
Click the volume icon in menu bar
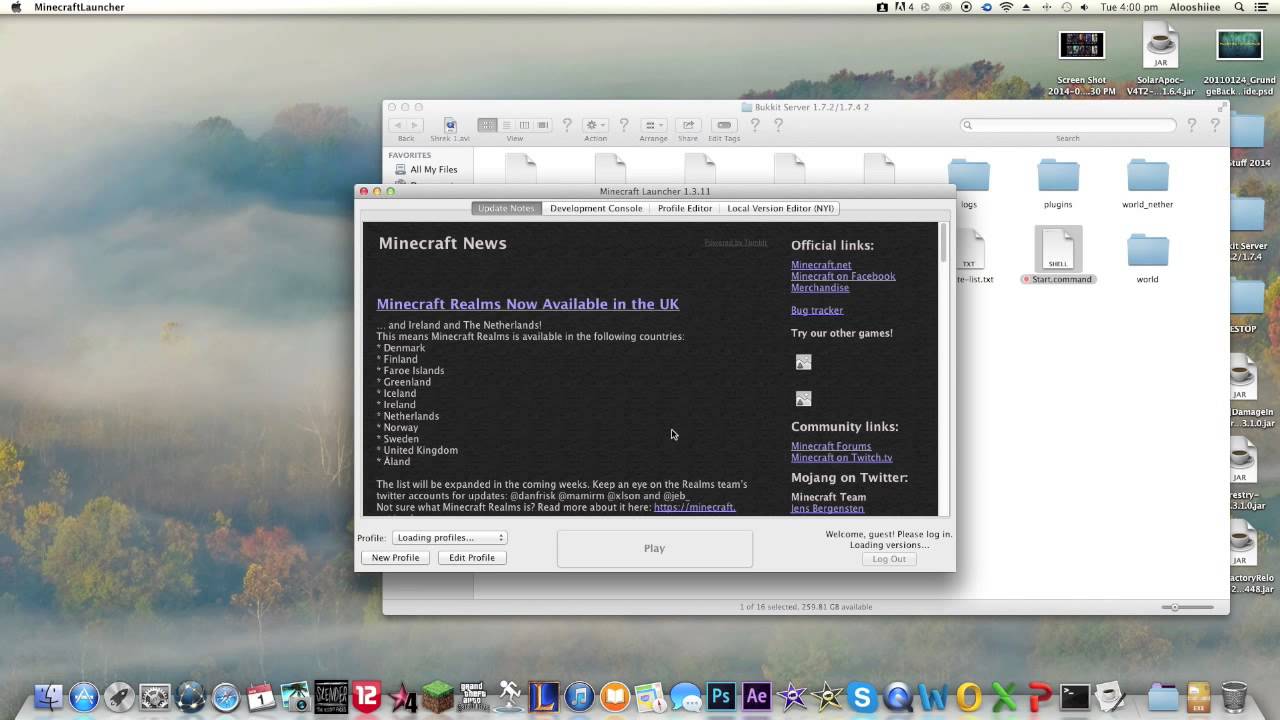pyautogui.click(x=1087, y=7)
